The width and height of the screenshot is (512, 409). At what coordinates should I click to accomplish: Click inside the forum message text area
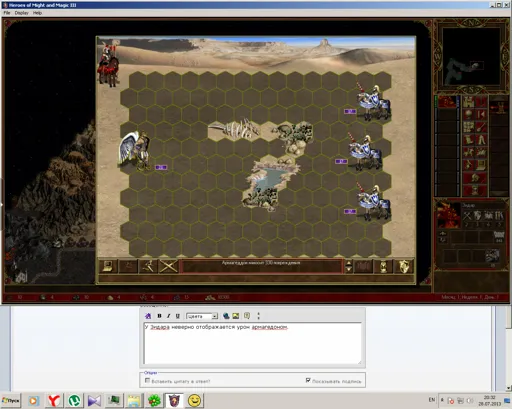coord(253,343)
